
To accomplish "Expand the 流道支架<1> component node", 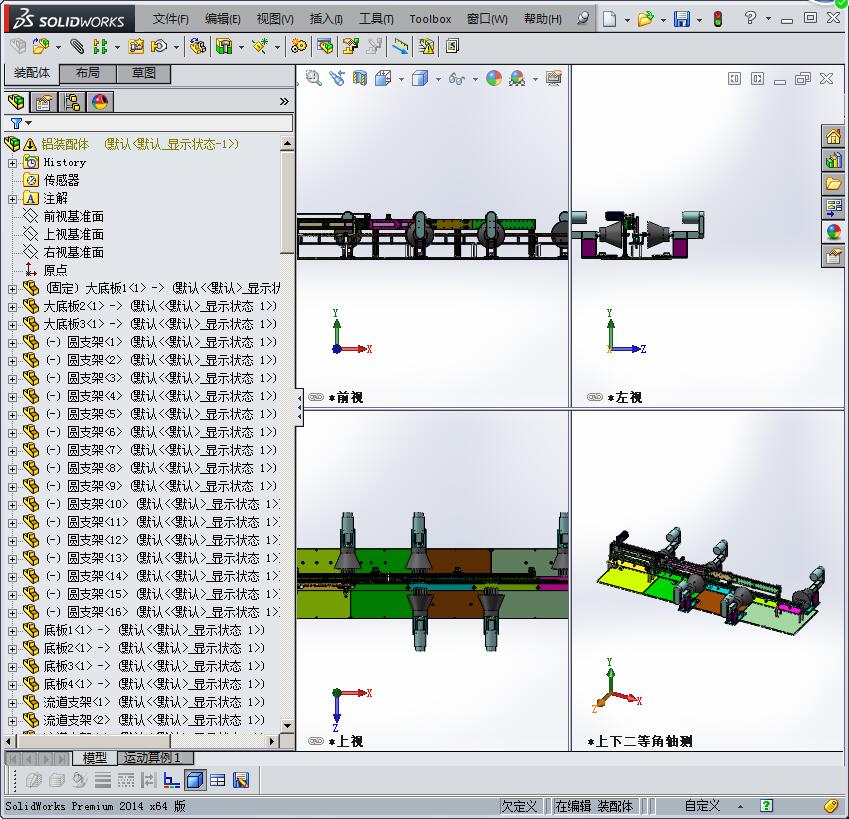I will click(x=12, y=703).
